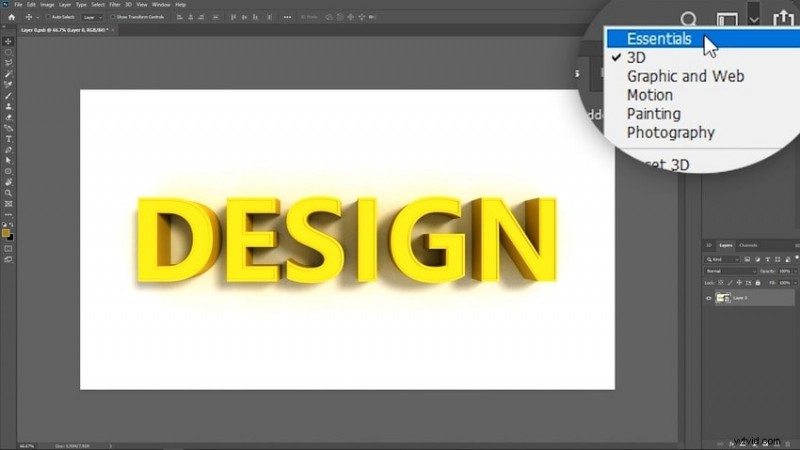800x450 pixels.
Task: Open the Auto-Select Layer dropdown
Action: [x=92, y=17]
